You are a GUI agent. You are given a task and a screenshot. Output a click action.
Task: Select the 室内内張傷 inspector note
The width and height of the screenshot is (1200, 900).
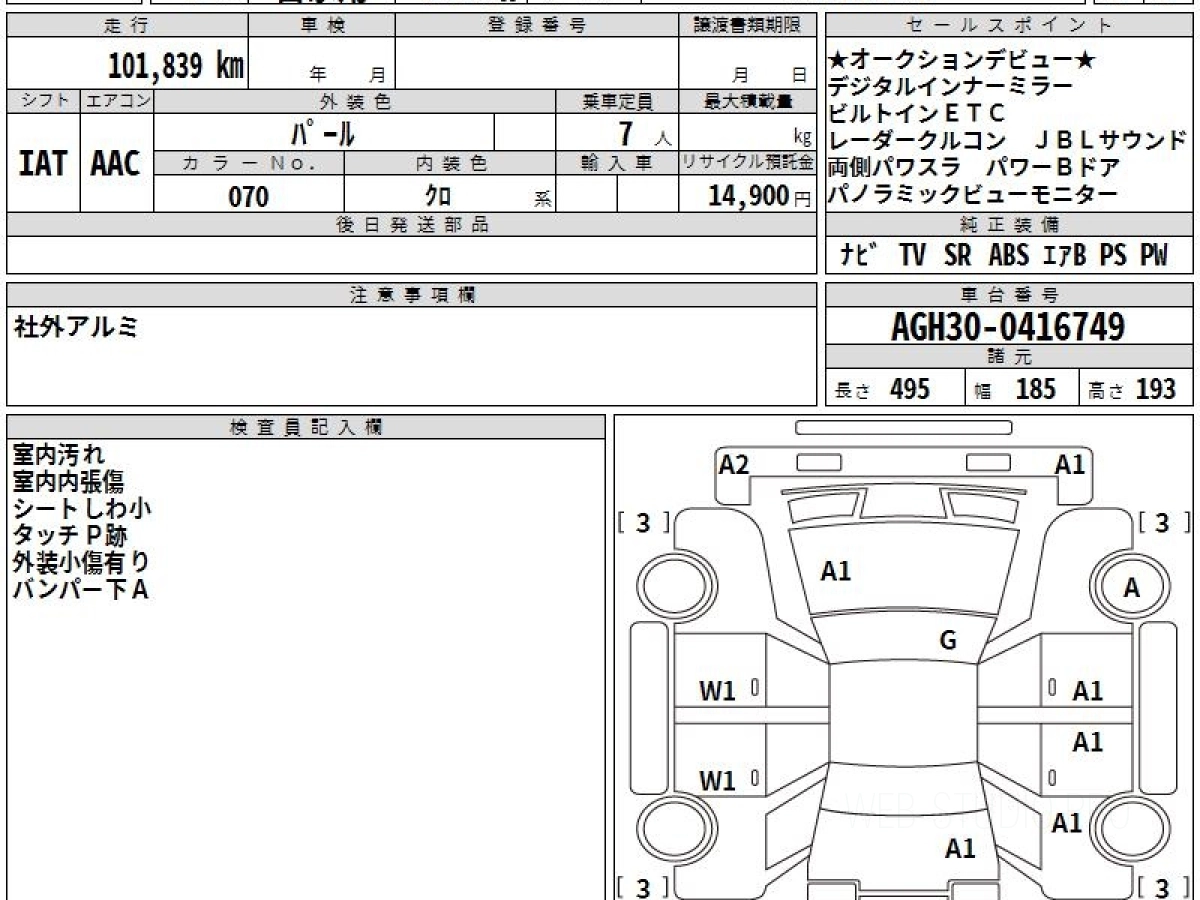coord(68,482)
